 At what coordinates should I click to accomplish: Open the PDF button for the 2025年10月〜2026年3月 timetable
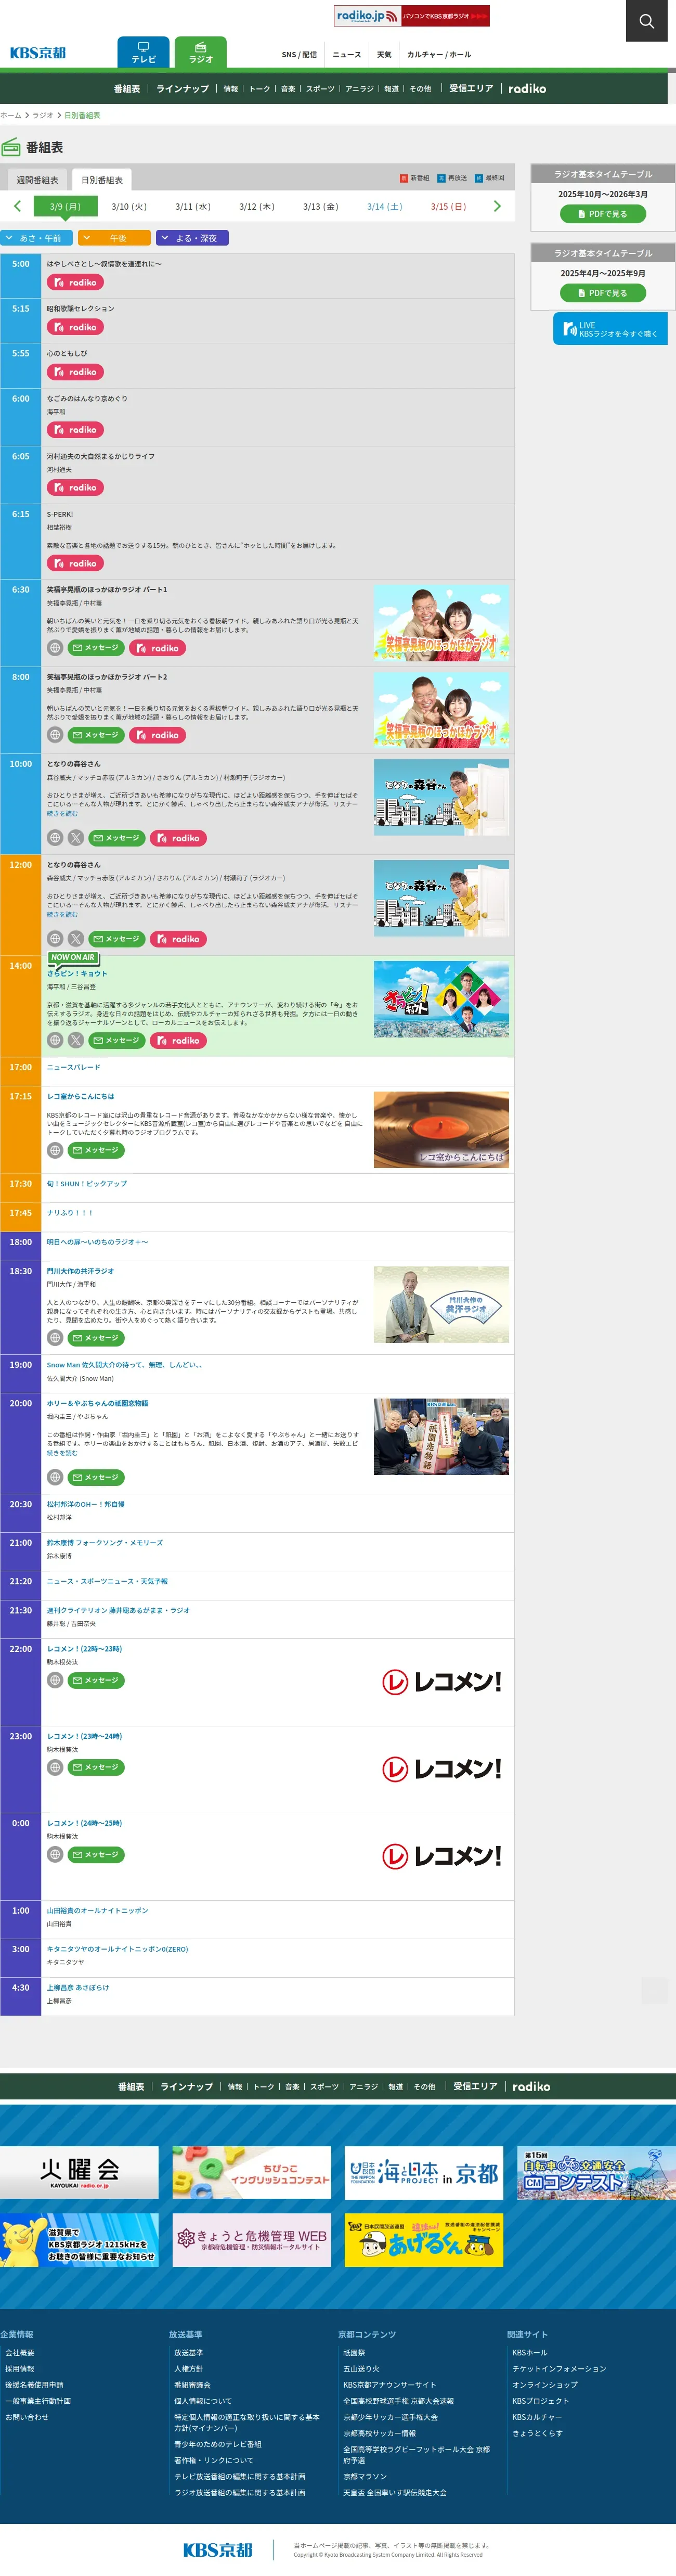point(602,214)
